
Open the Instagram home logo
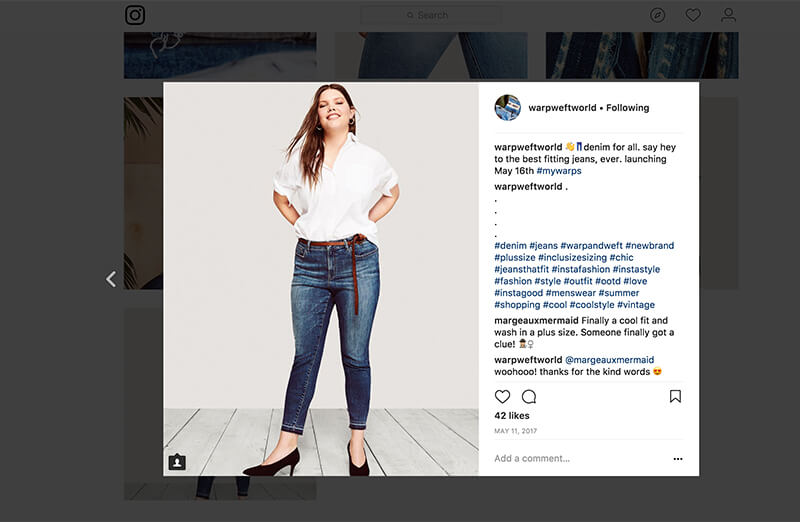click(135, 15)
